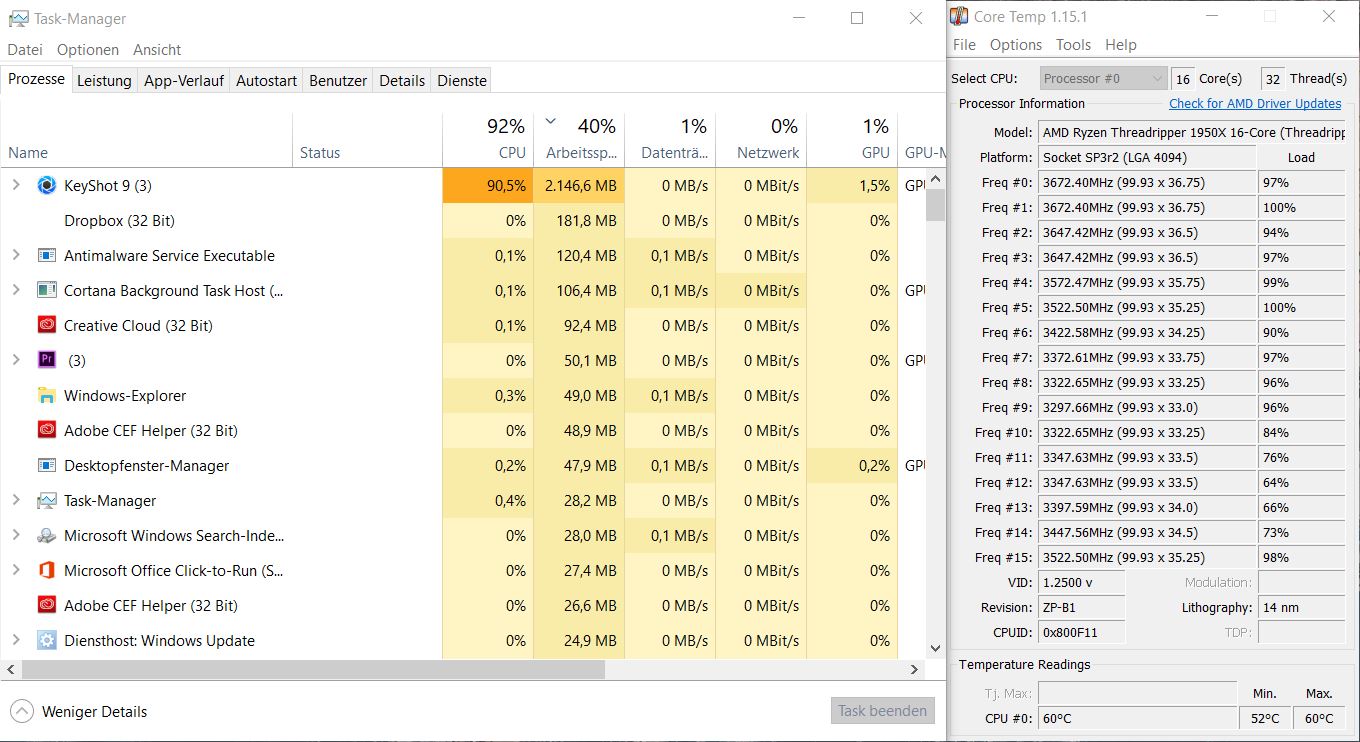Expand Diensthost: Windows Update row

click(16, 641)
